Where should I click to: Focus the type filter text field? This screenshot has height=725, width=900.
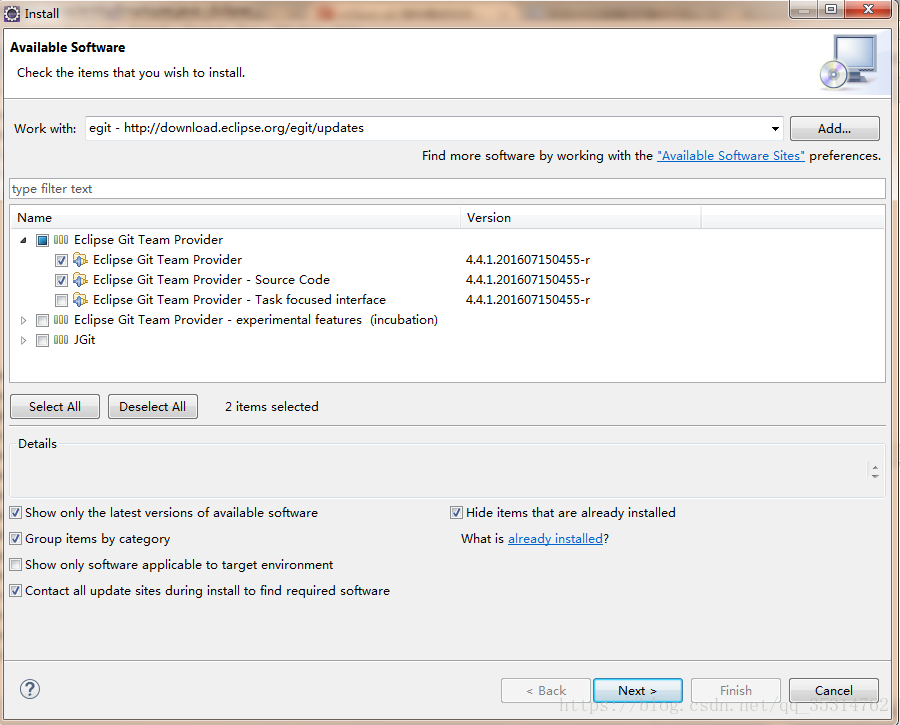click(447, 189)
